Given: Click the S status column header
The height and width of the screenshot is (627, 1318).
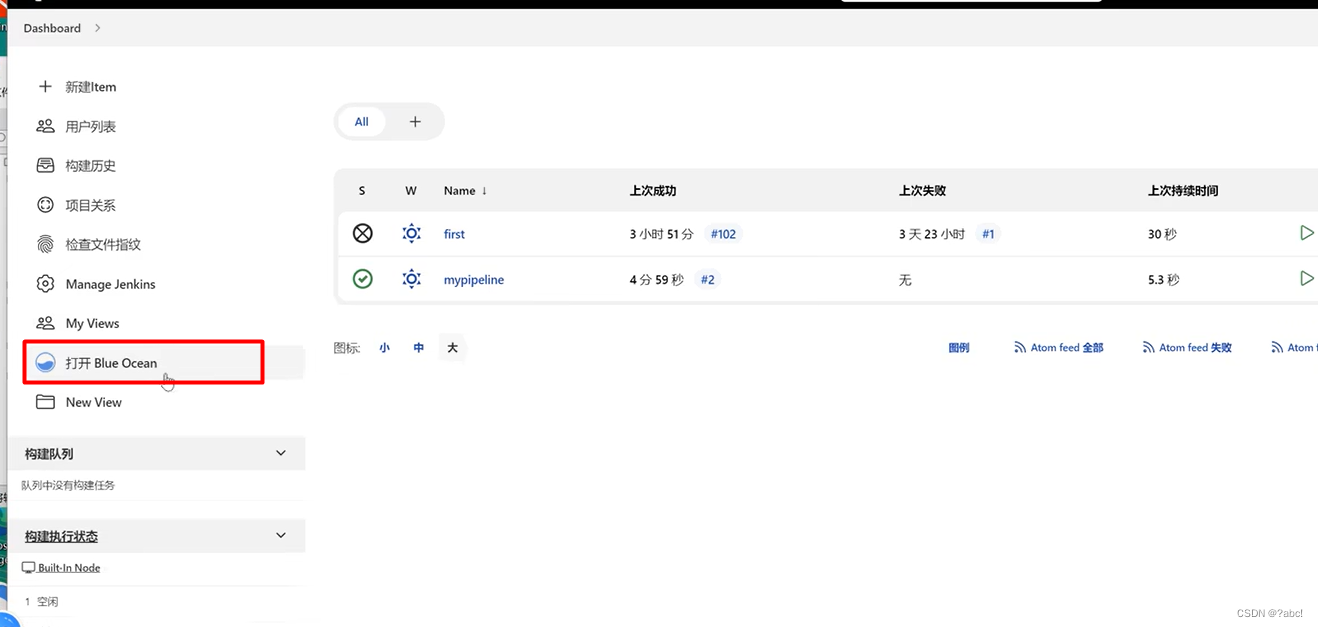Looking at the screenshot, I should coord(362,190).
